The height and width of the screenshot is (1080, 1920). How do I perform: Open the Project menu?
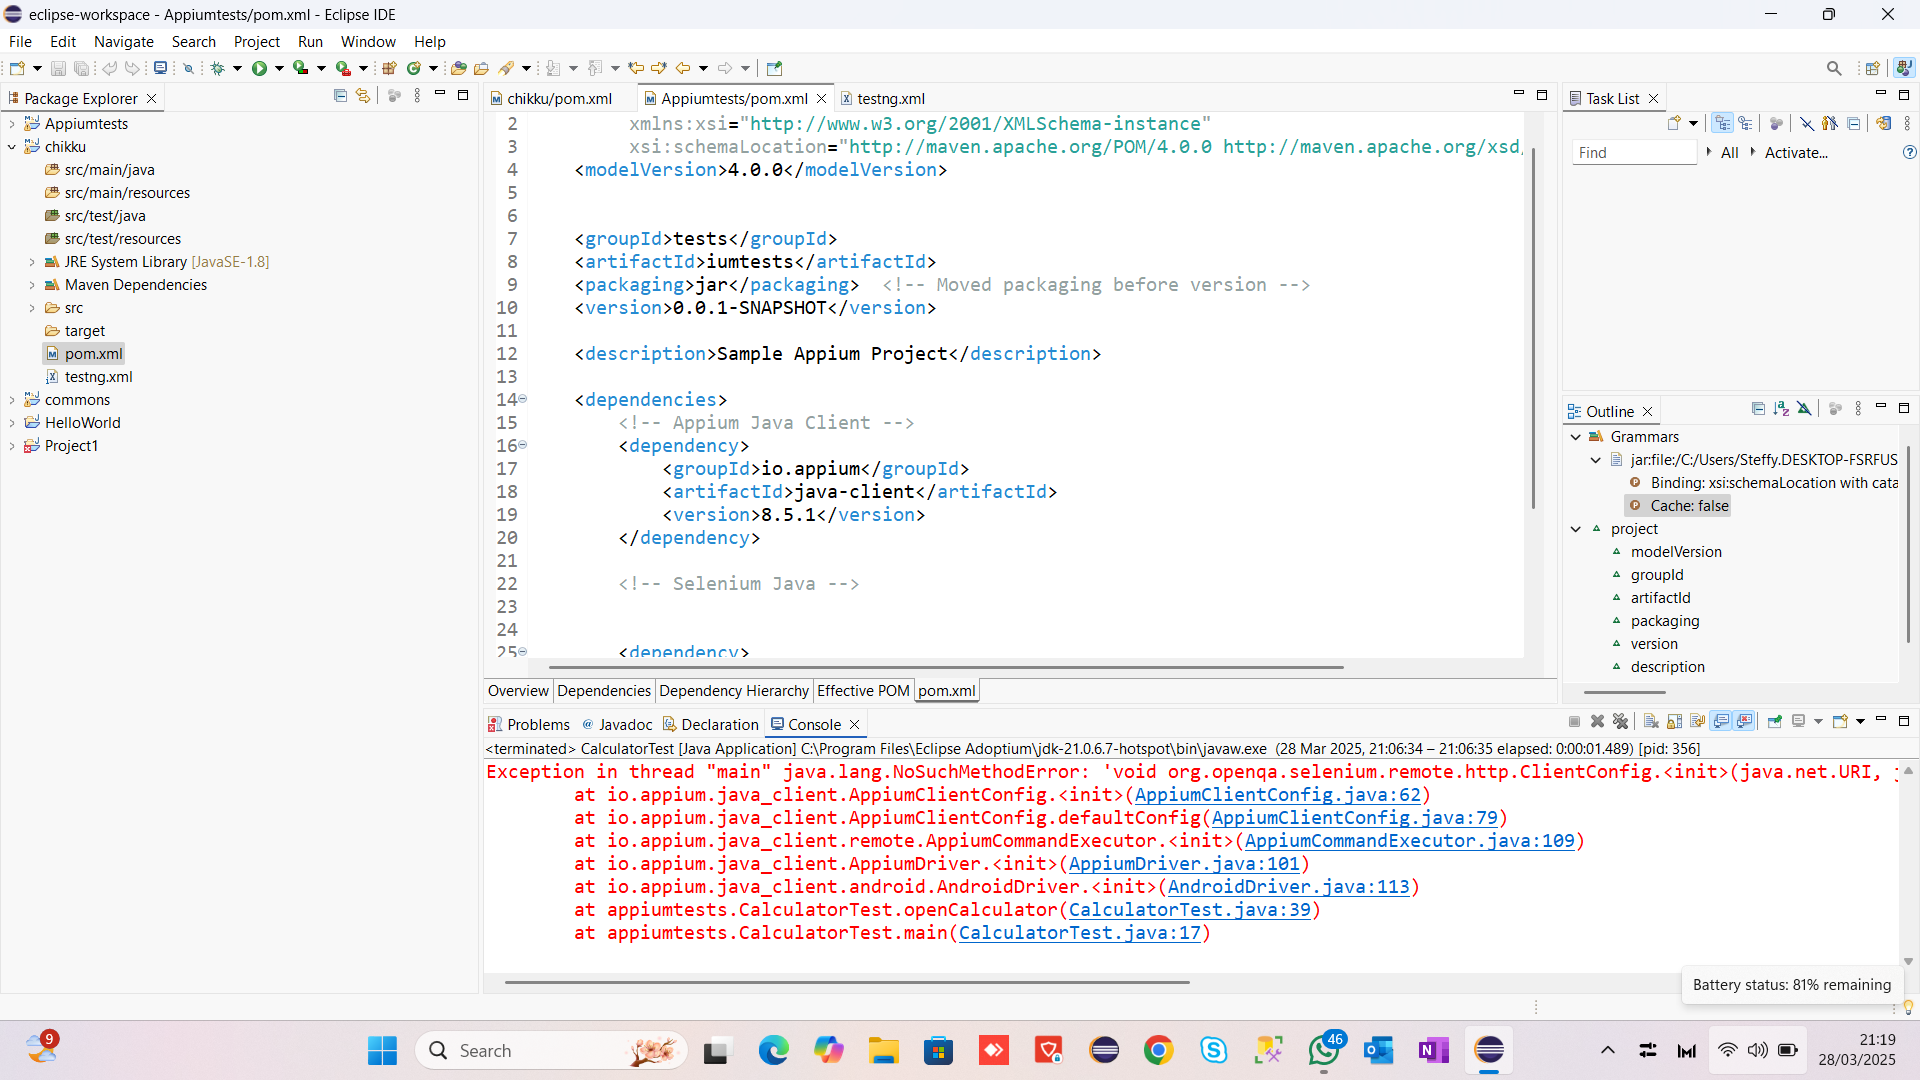tap(256, 42)
